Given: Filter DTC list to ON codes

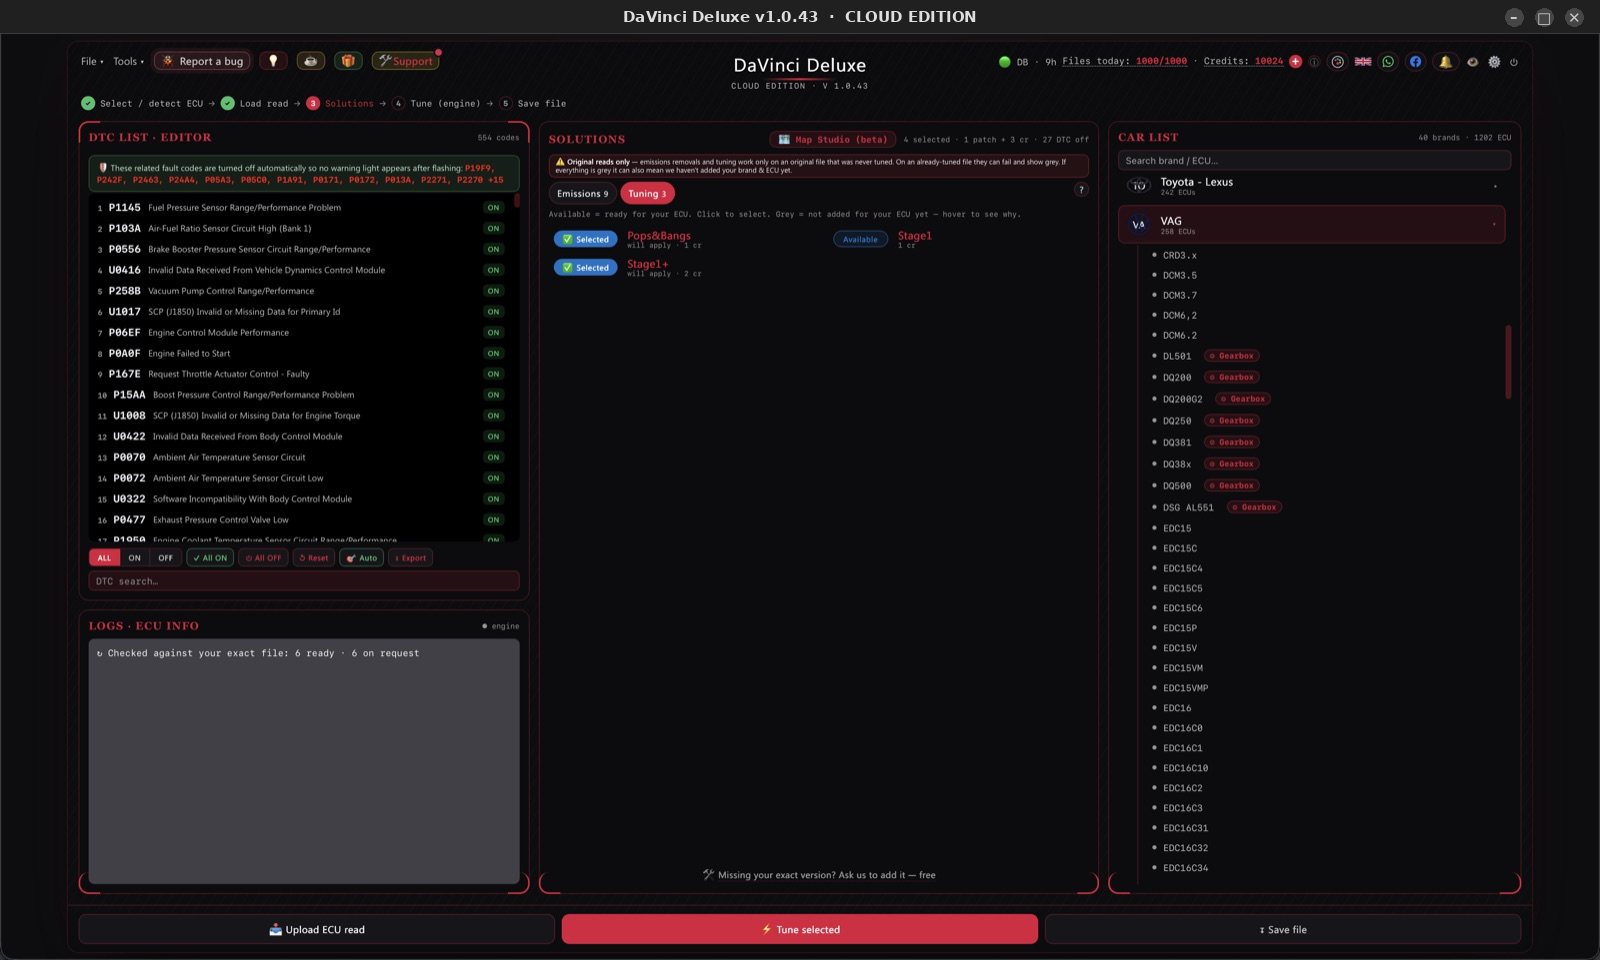Looking at the screenshot, I should coord(135,558).
